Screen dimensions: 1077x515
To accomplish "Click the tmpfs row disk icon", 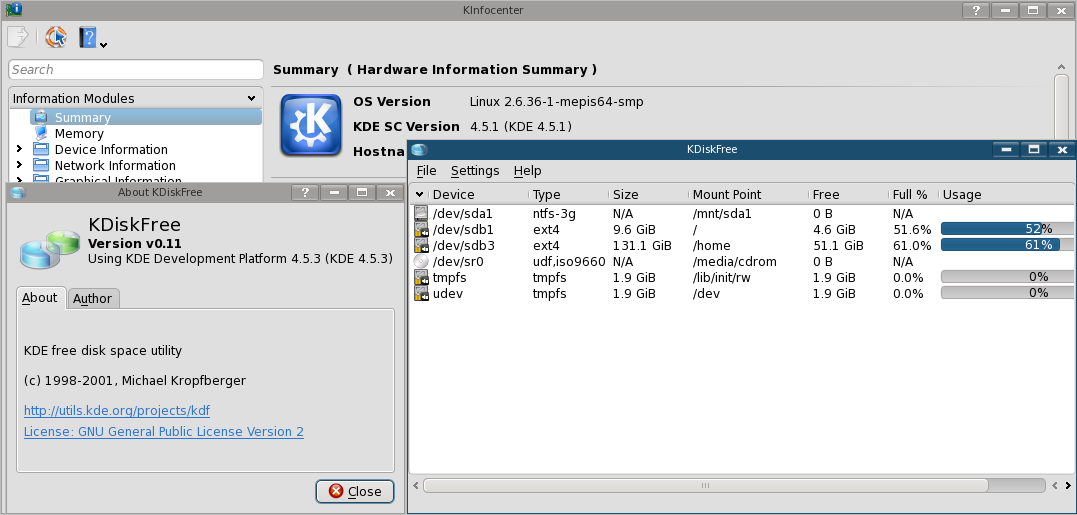I will pos(421,277).
